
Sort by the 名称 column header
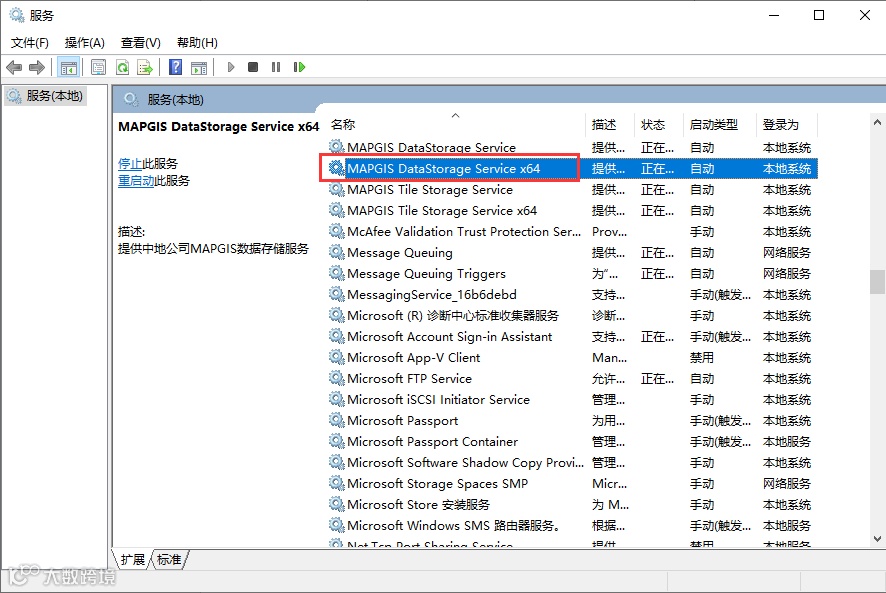[x=455, y=124]
